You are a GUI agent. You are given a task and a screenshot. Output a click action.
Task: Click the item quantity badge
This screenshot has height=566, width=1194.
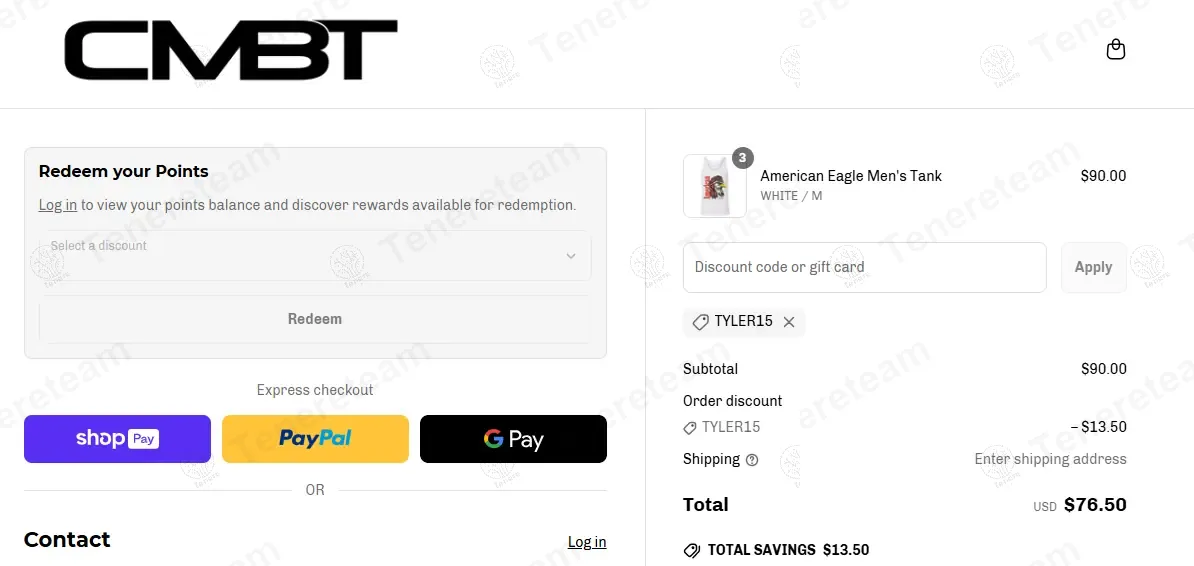coord(742,158)
